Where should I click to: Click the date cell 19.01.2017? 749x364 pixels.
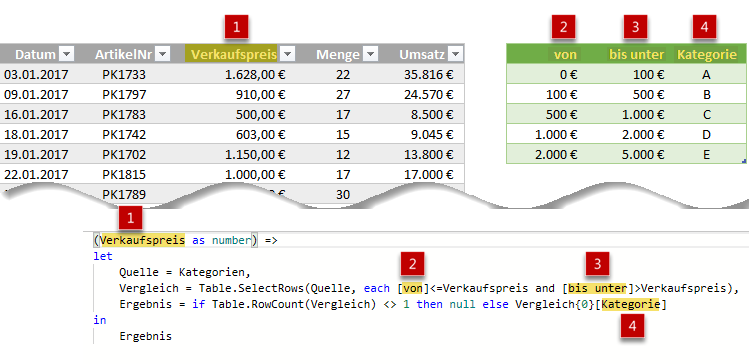[x=36, y=155]
